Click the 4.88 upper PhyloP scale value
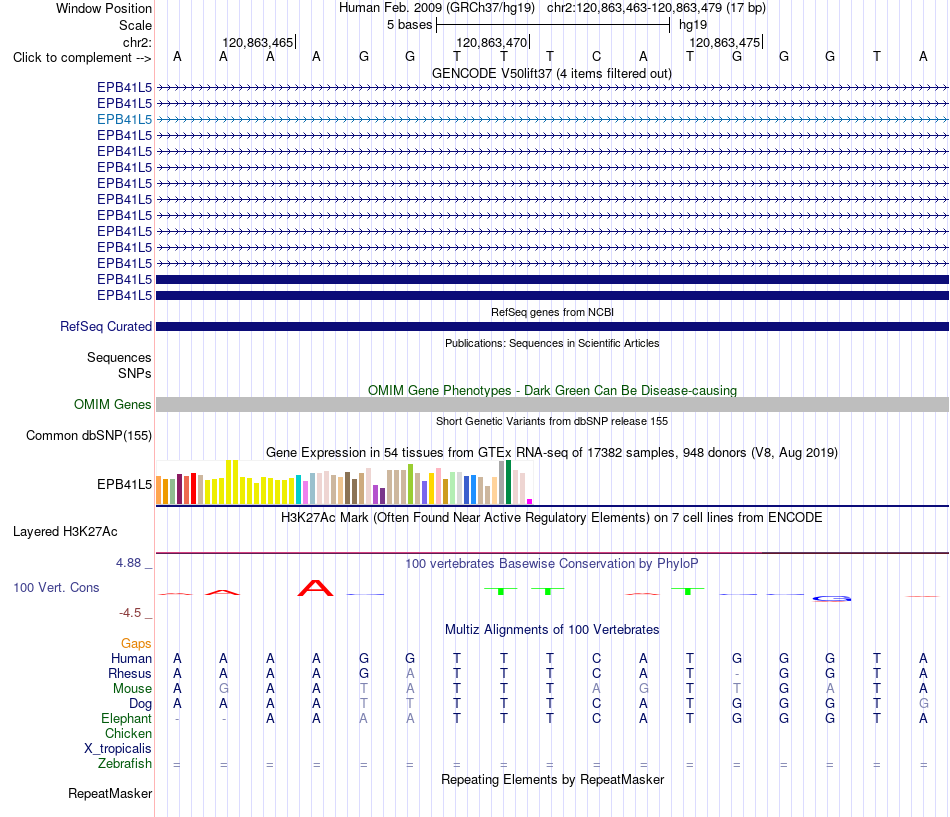The height and width of the screenshot is (817, 950). (128, 563)
